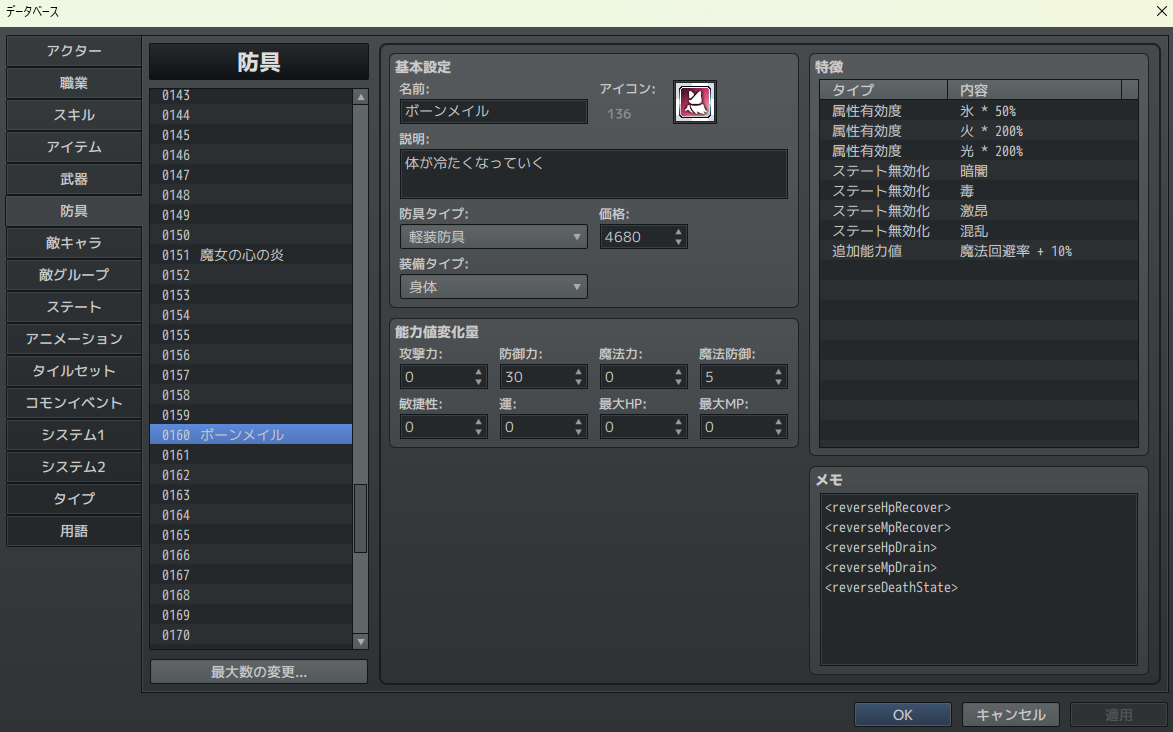1173x732 pixels.
Task: Open the 用語 tab
Action: coord(73,531)
